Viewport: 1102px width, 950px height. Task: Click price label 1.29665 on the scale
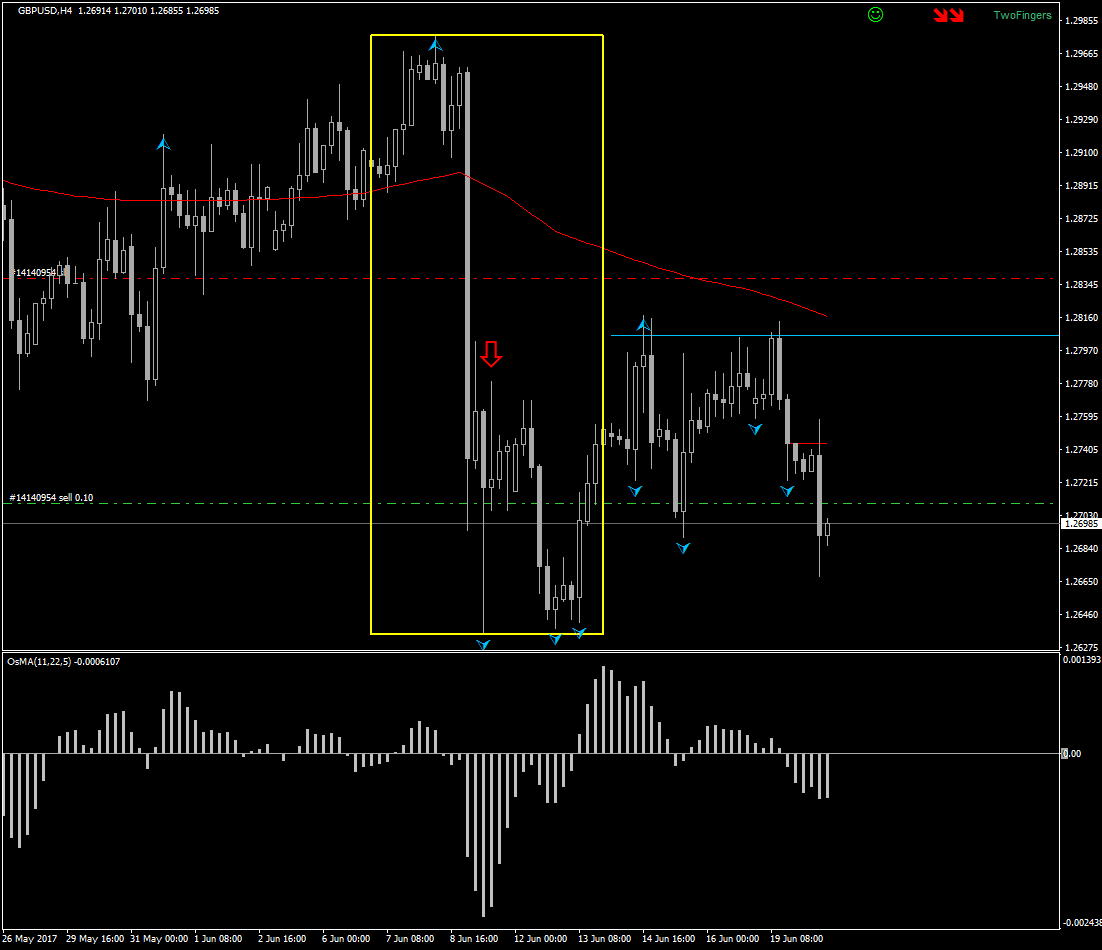click(x=1081, y=53)
